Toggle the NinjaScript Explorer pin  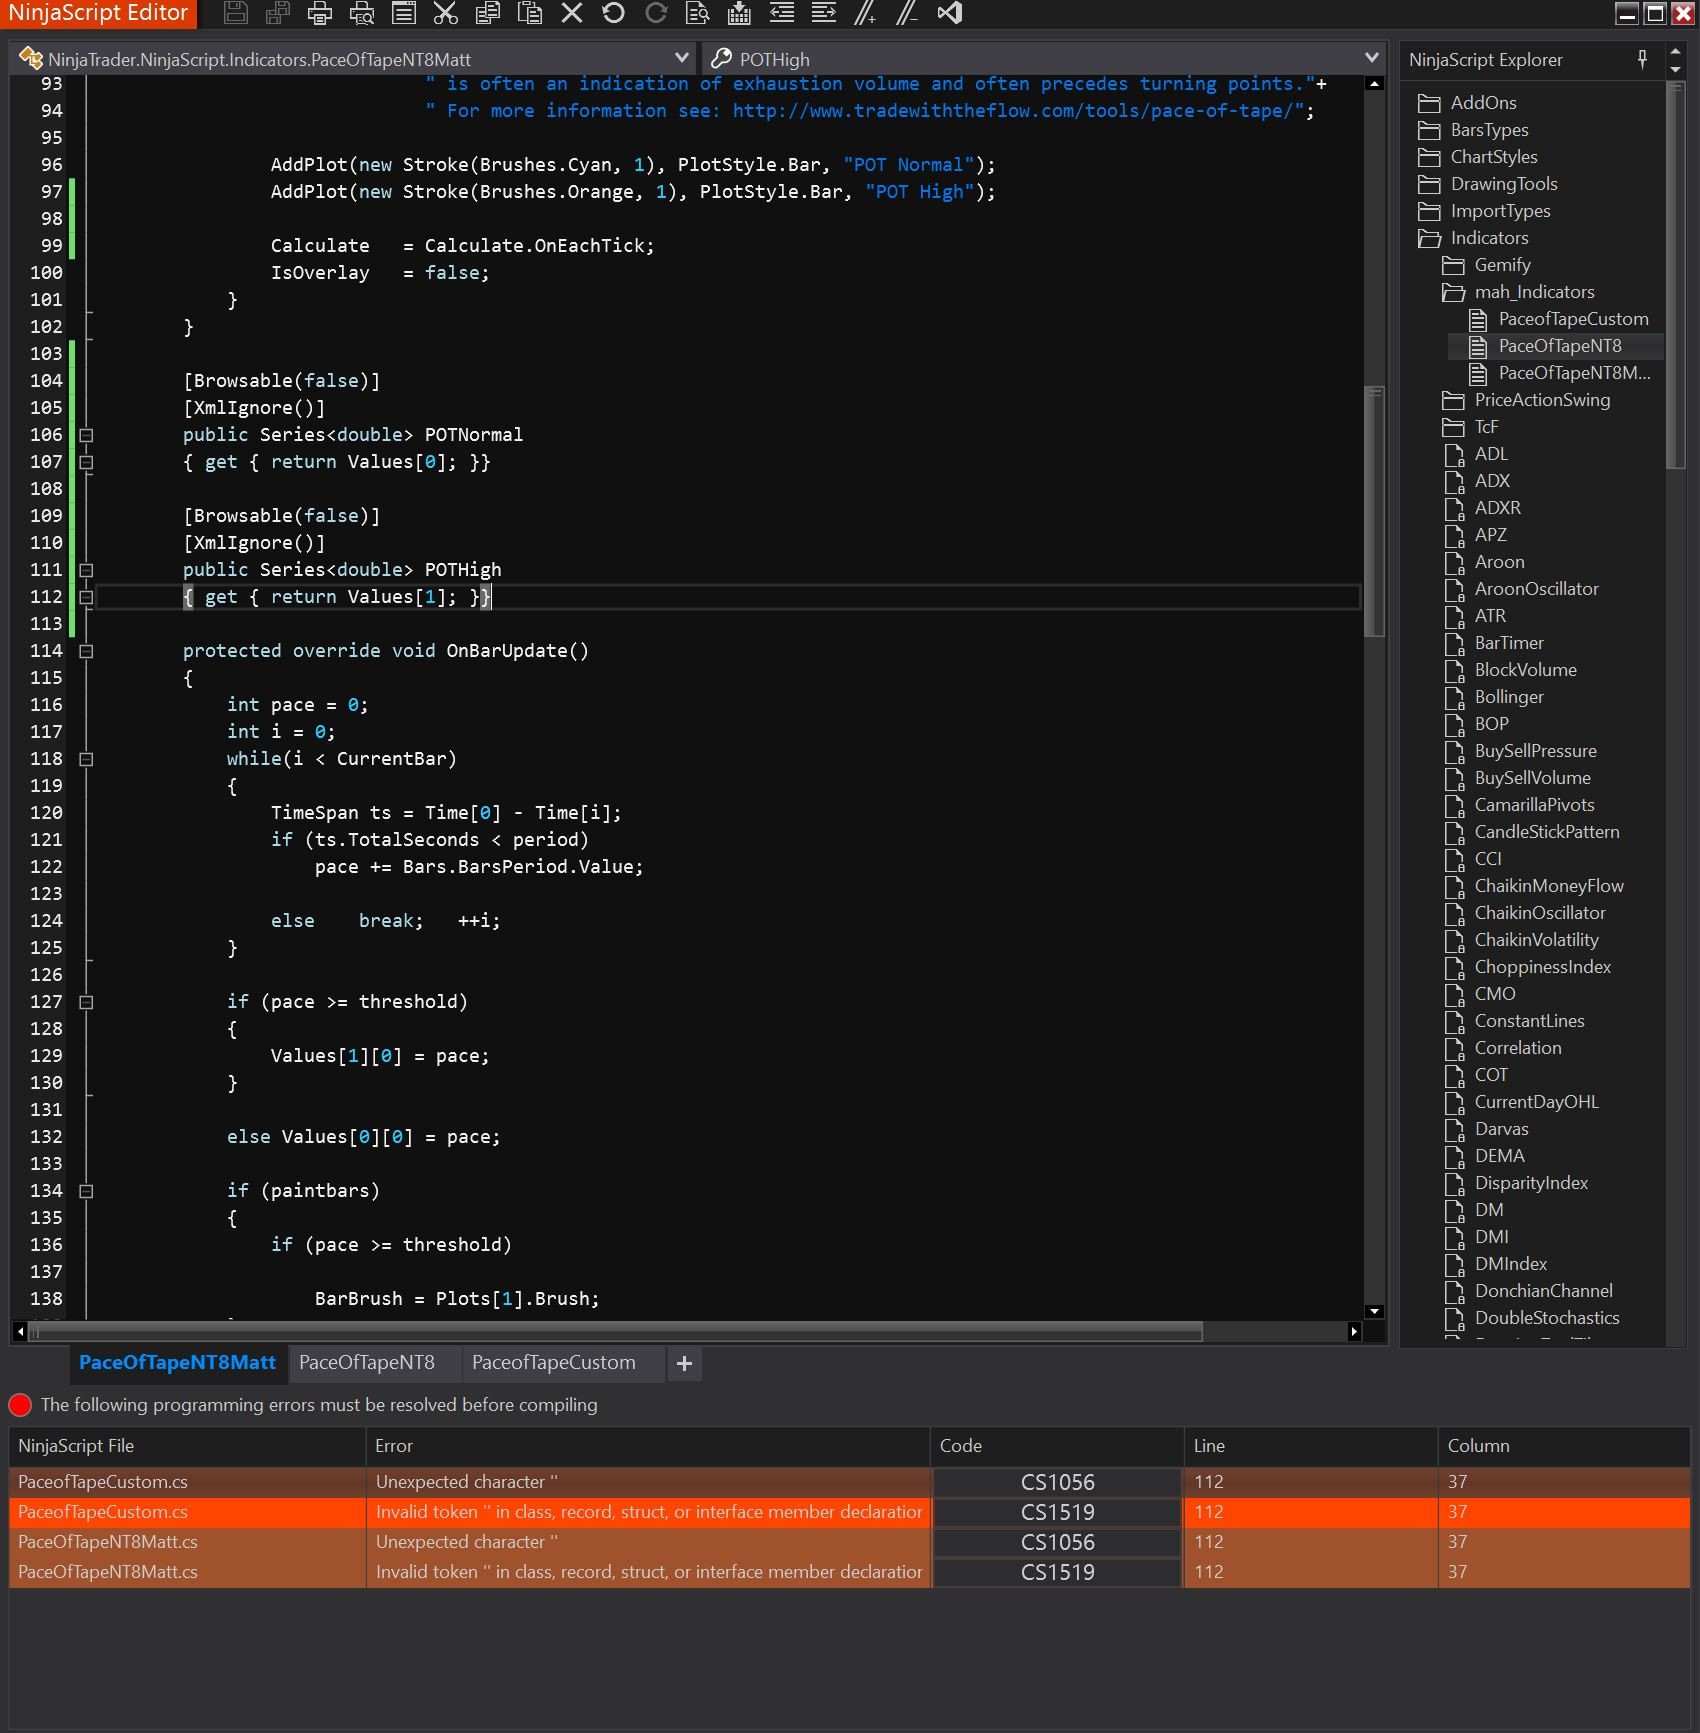coord(1642,59)
